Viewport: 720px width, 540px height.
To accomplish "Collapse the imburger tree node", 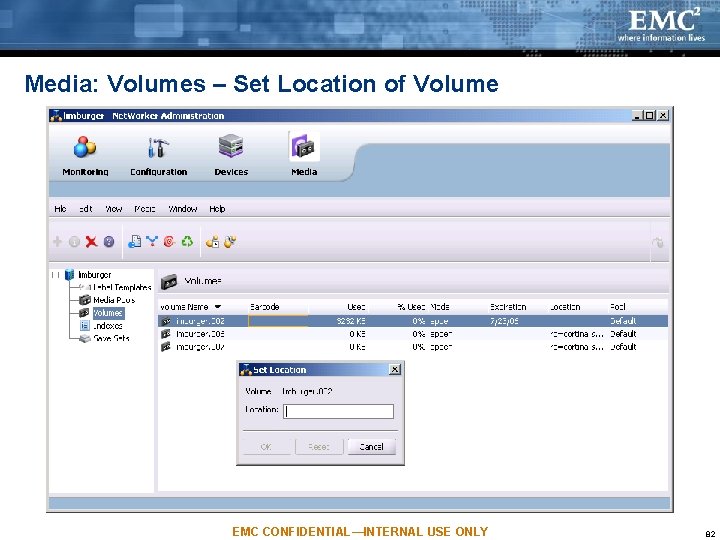I will click(56, 275).
